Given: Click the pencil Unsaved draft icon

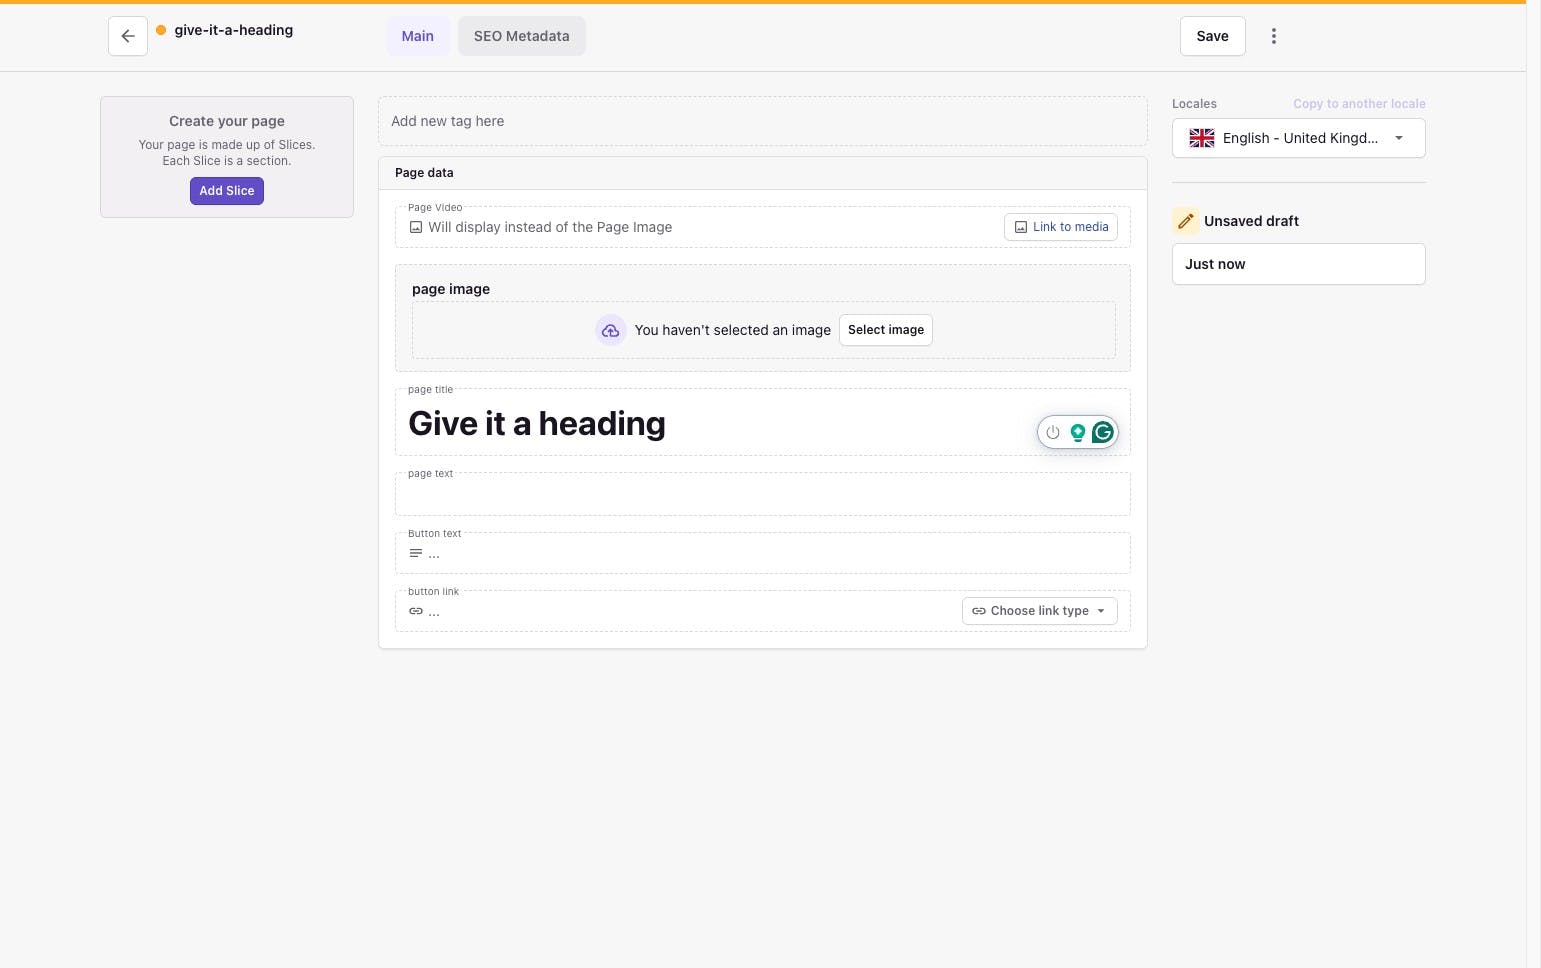Looking at the screenshot, I should [x=1185, y=221].
